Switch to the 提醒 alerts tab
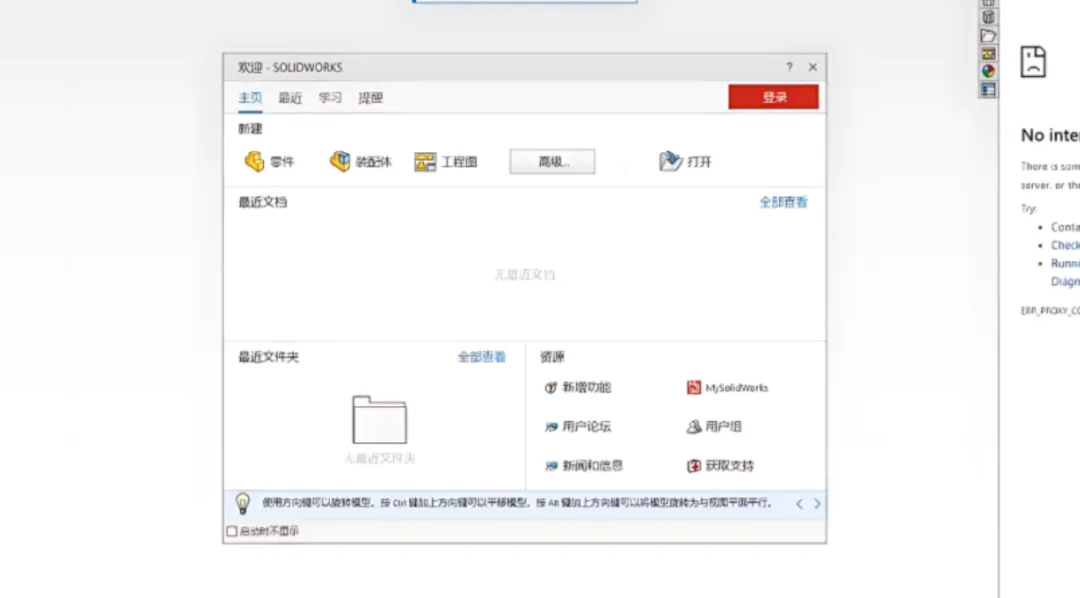This screenshot has width=1080, height=598. pos(371,98)
